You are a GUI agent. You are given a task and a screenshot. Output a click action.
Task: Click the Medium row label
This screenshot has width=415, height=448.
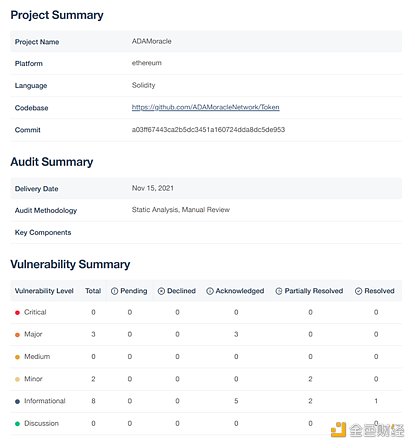click(x=37, y=357)
